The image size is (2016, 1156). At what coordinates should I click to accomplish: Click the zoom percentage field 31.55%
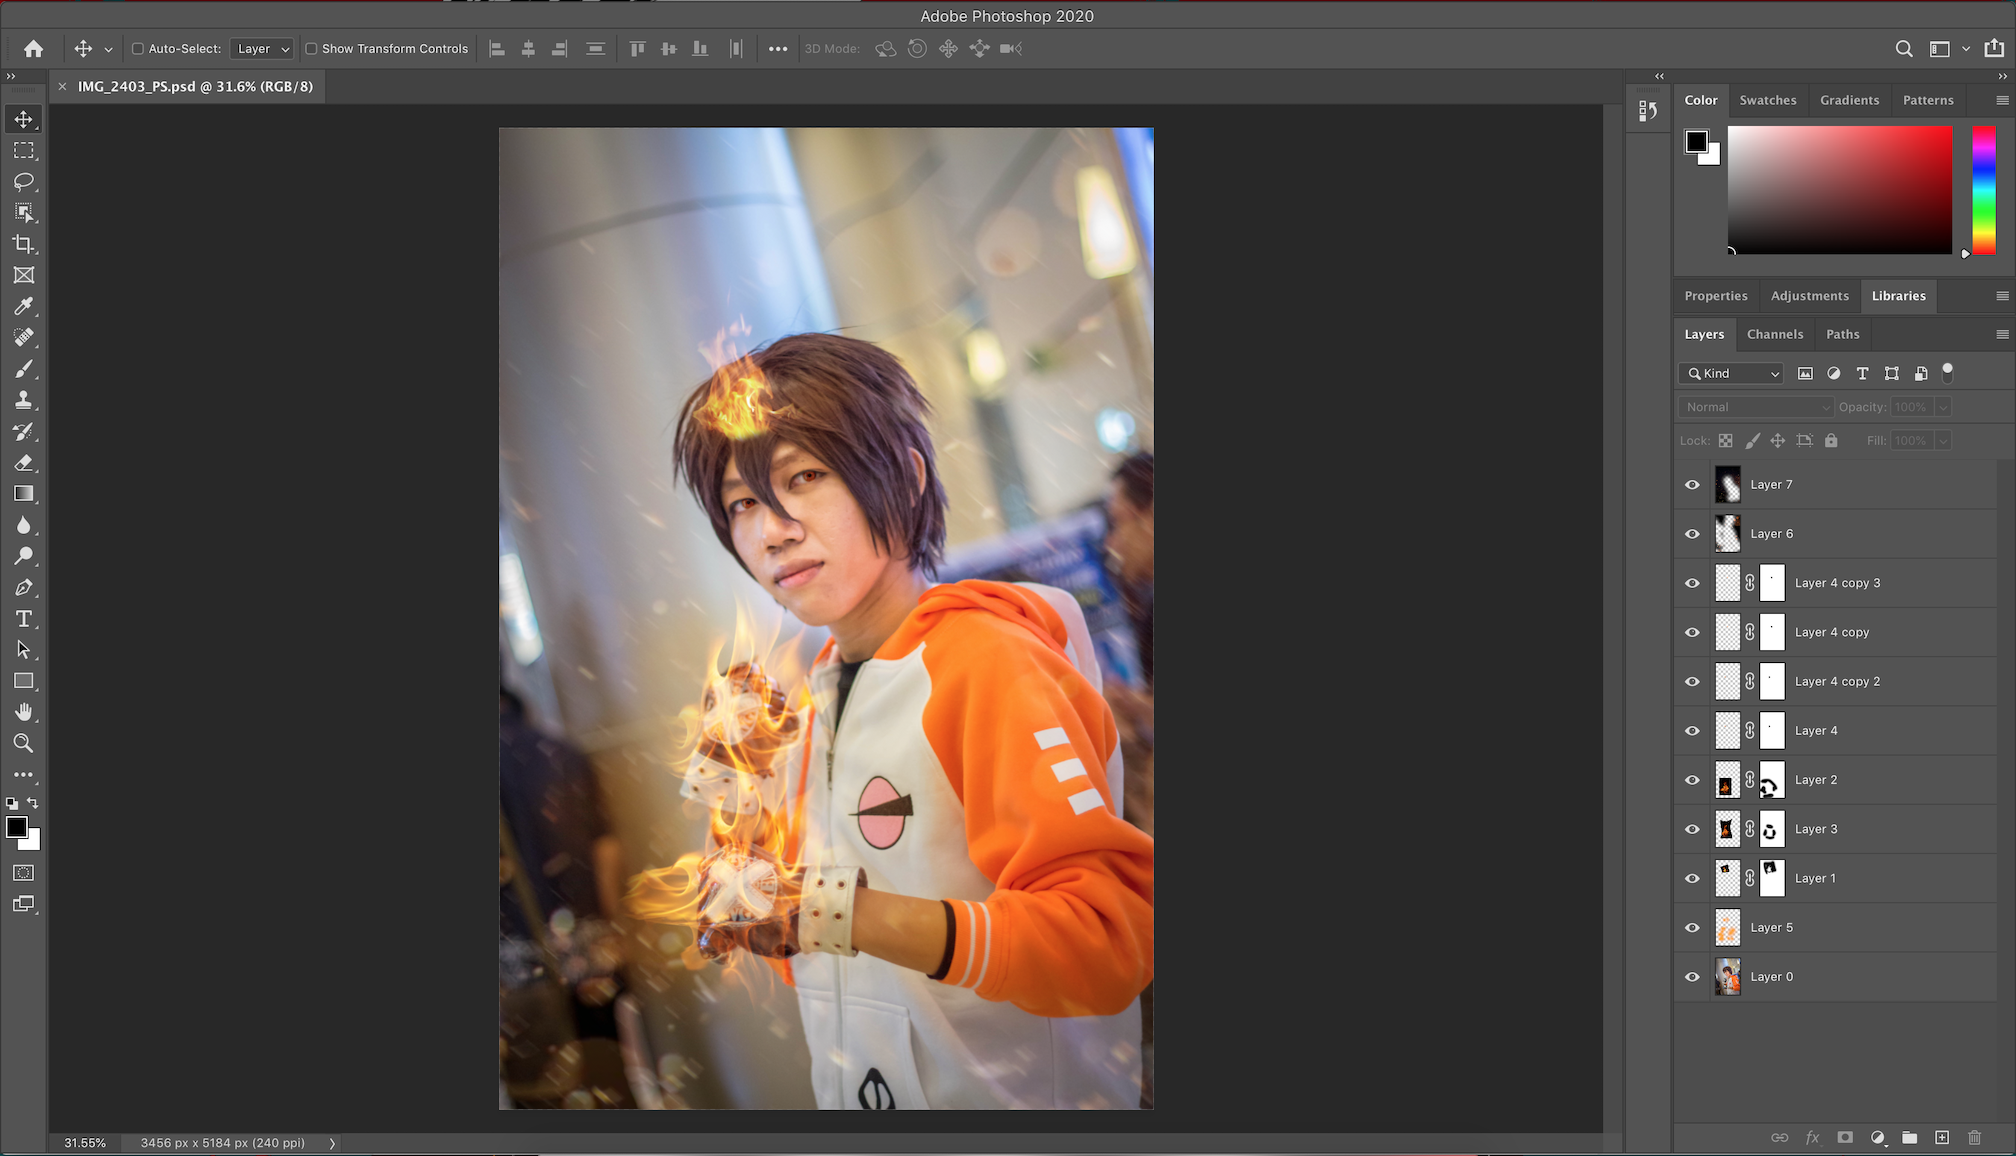85,1143
